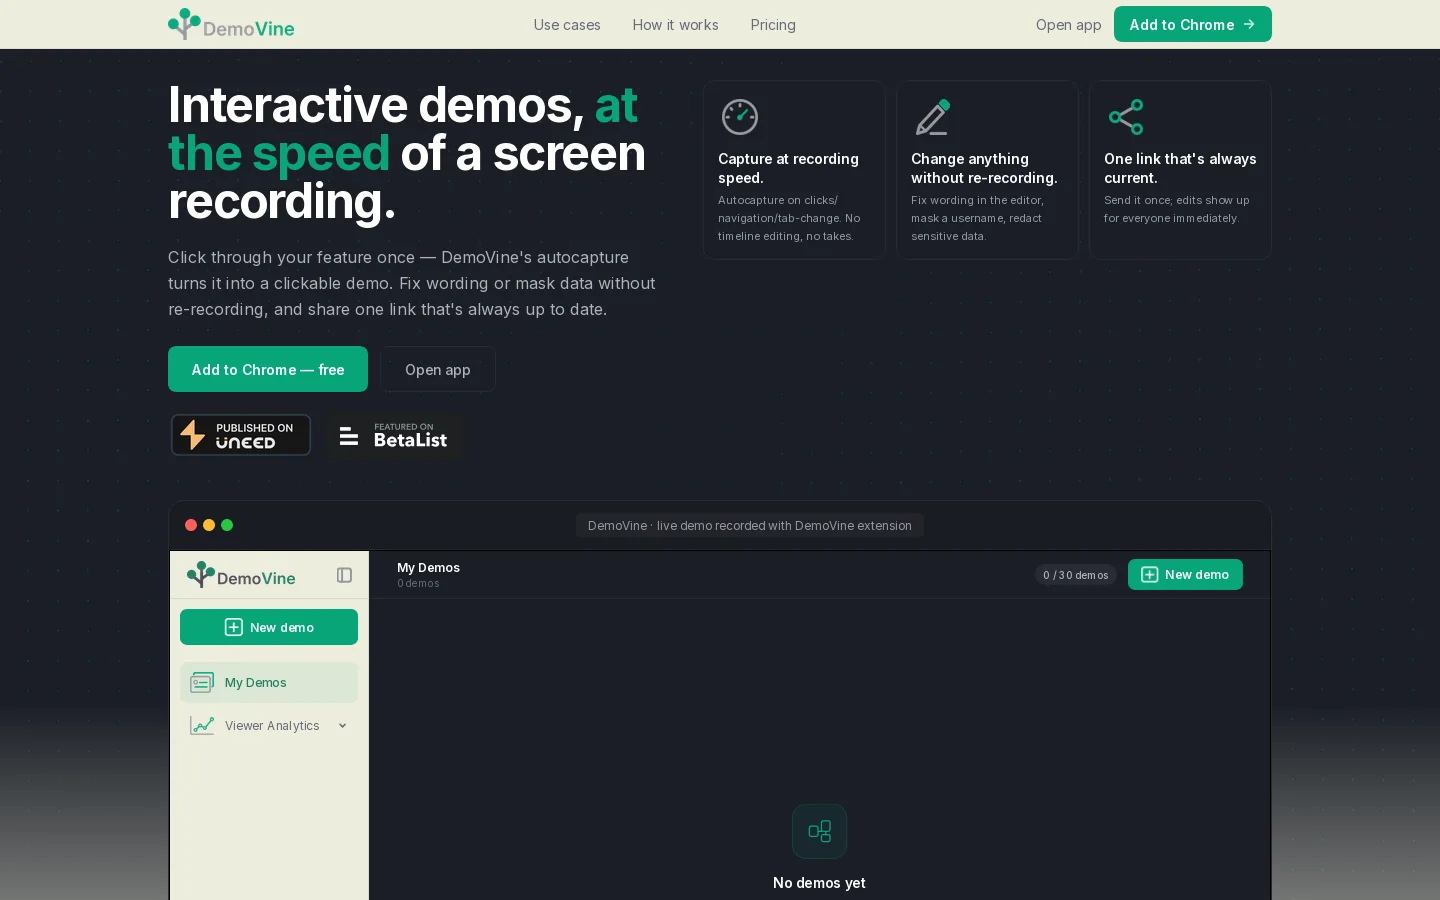Viewport: 1440px width, 900px height.
Task: Click the sidebar New demo button
Action: pos(269,627)
